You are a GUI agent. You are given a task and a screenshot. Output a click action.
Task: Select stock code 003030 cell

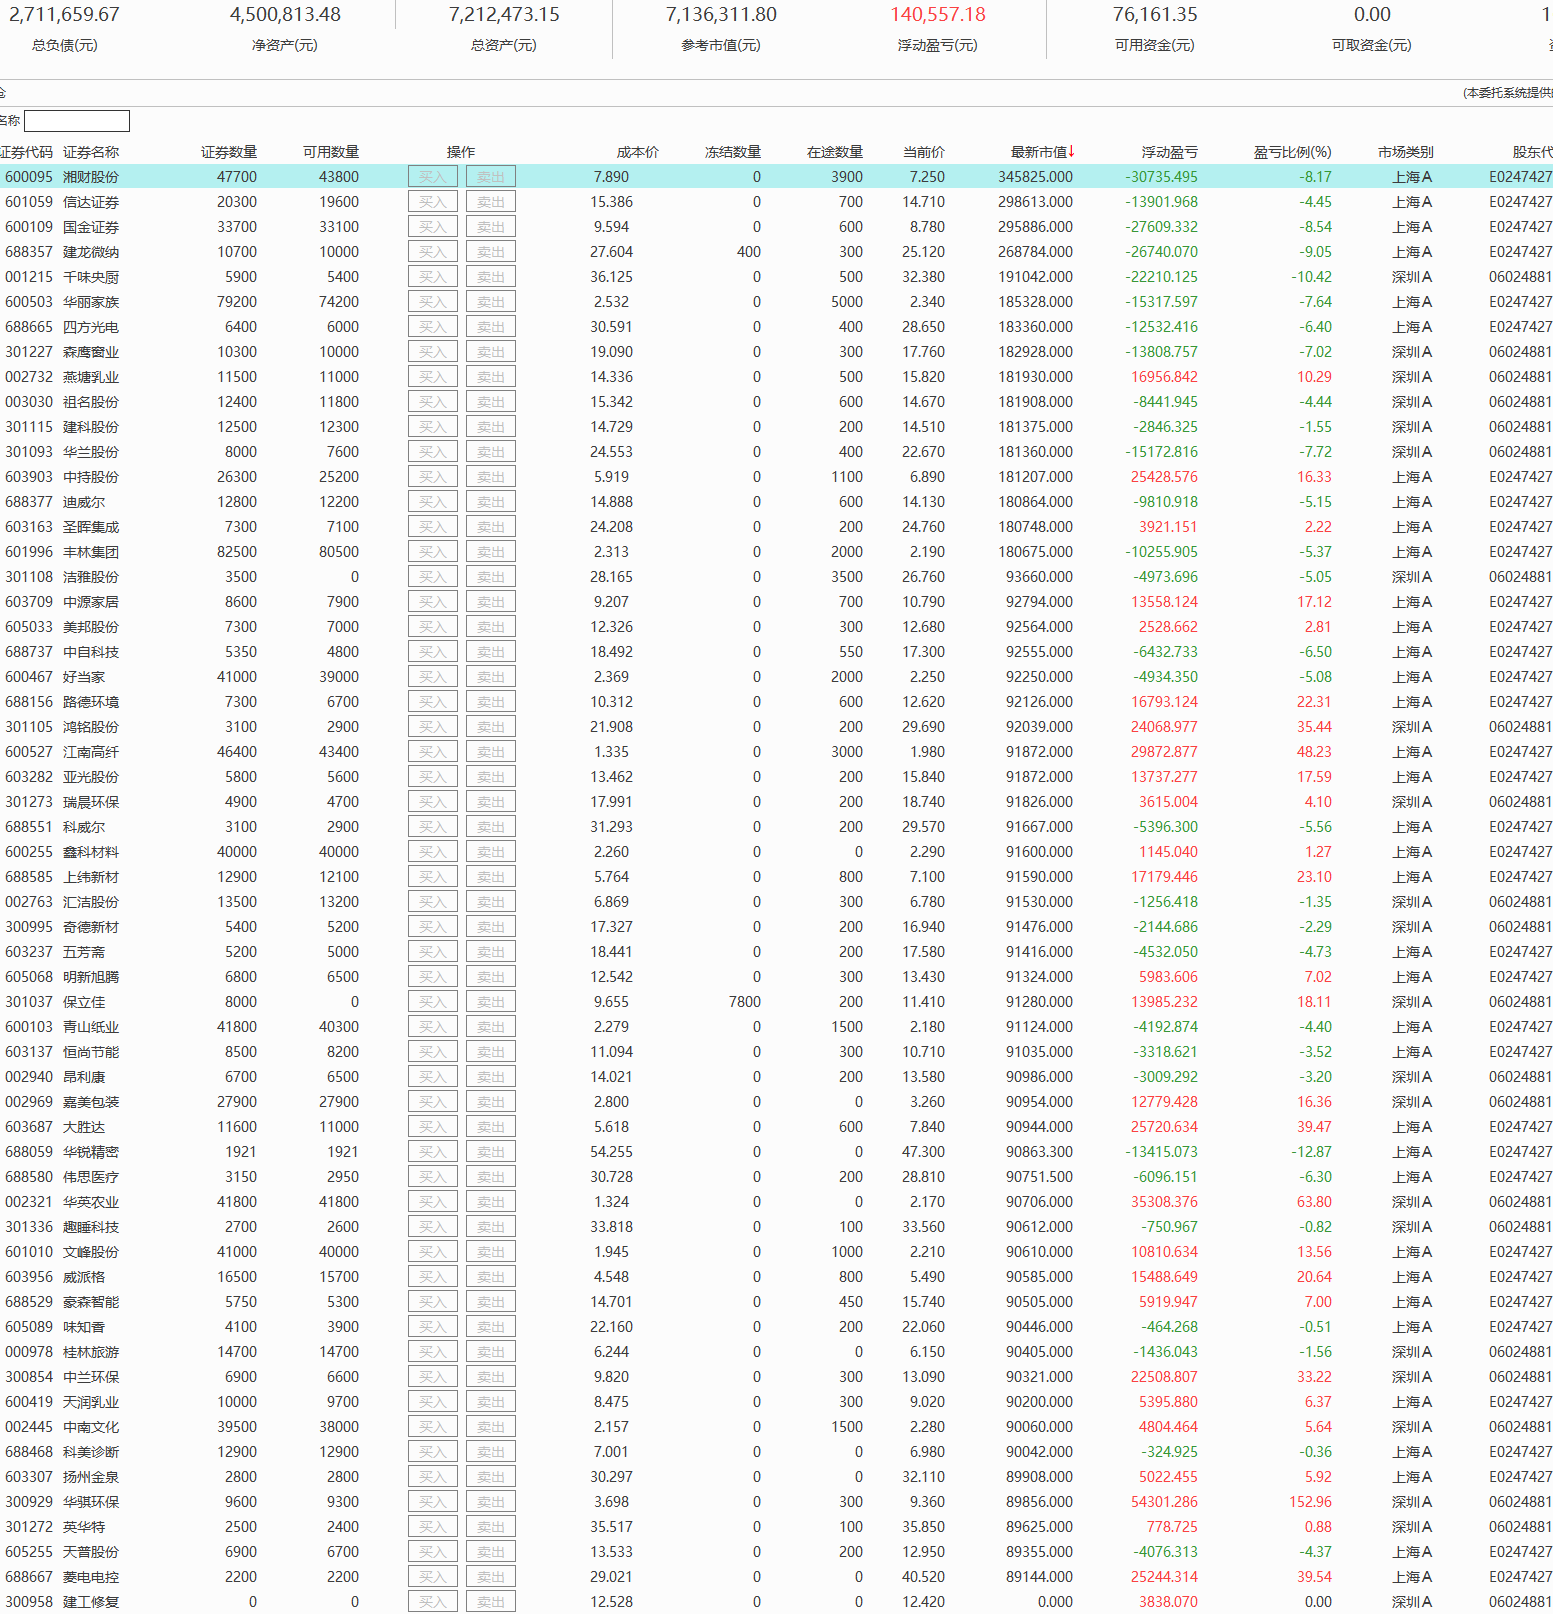(x=29, y=402)
